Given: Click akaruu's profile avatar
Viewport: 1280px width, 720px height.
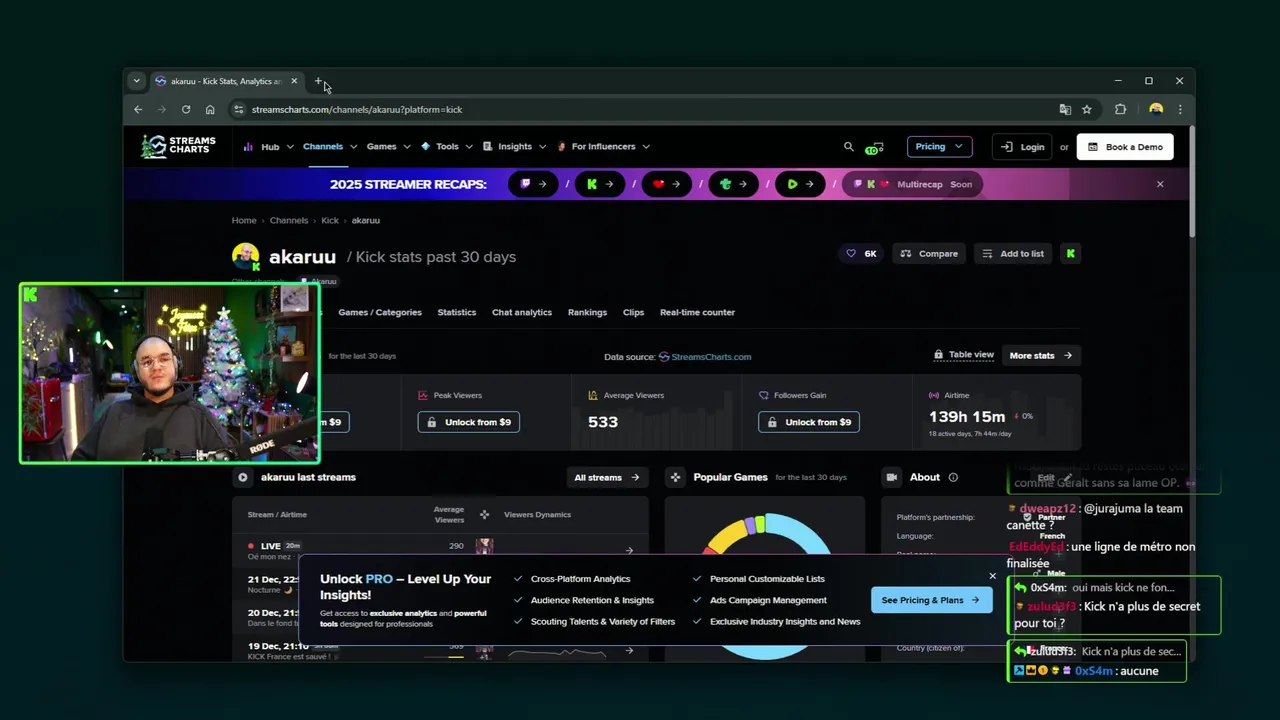Looking at the screenshot, I should click(x=246, y=257).
